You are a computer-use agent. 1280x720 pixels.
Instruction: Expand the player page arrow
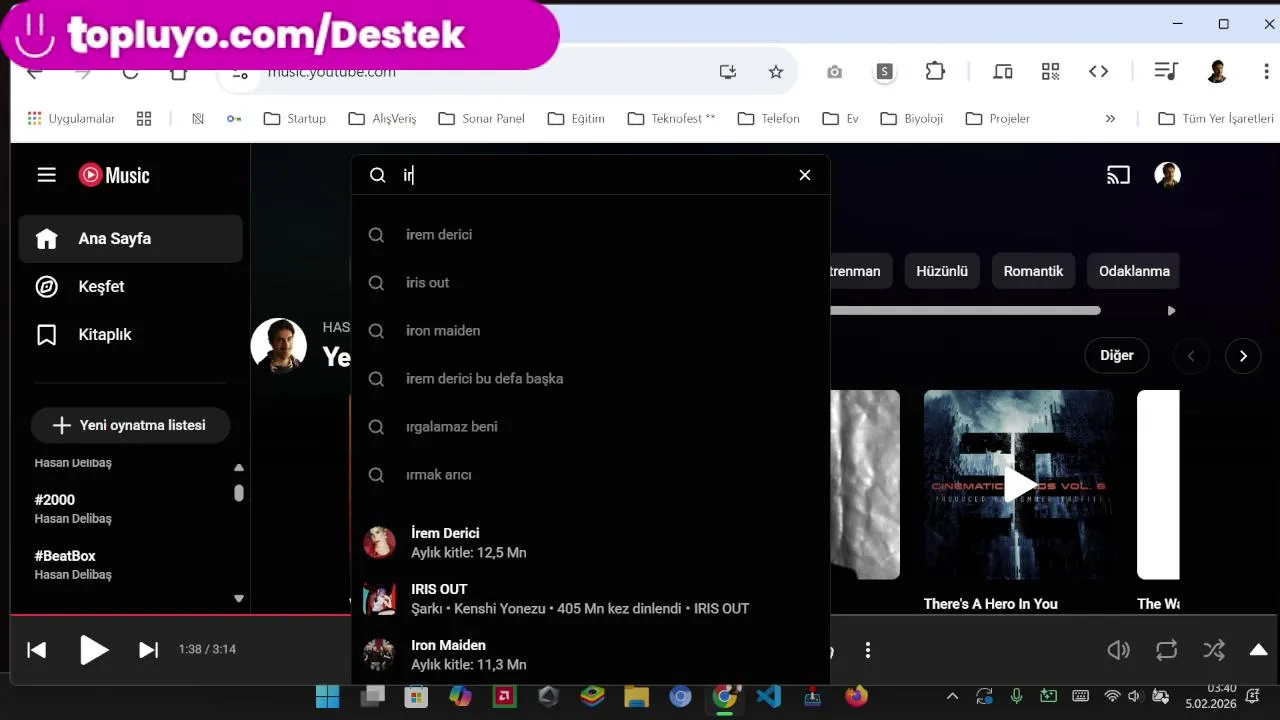[1259, 650]
